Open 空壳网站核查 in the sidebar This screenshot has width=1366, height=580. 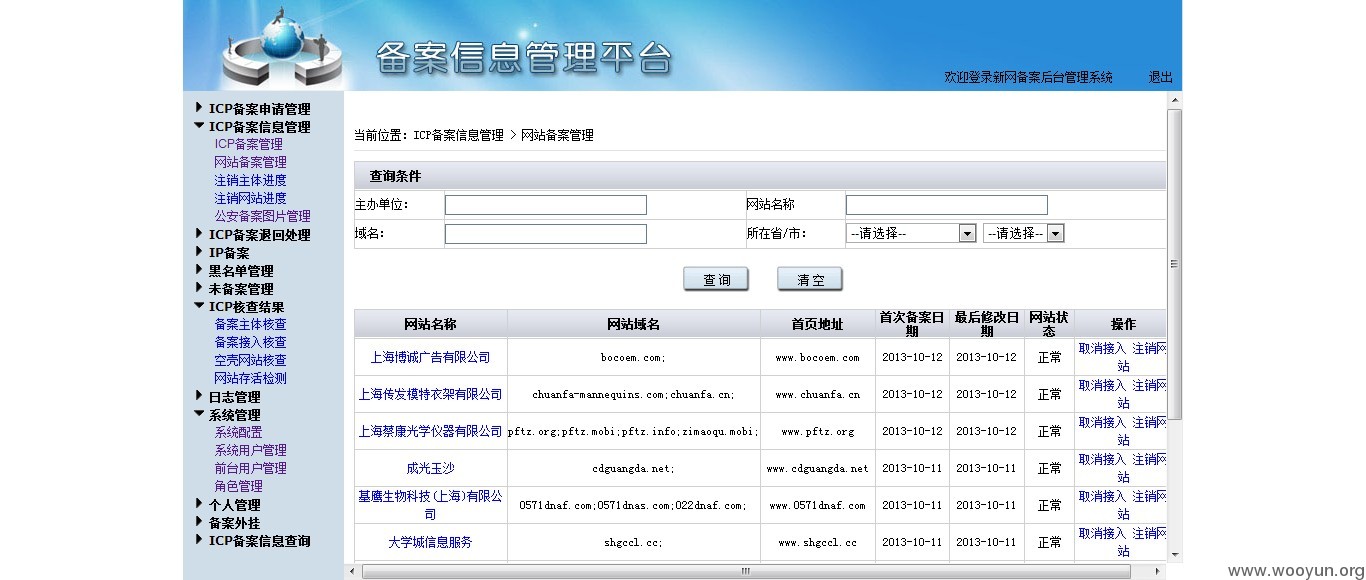click(250, 360)
